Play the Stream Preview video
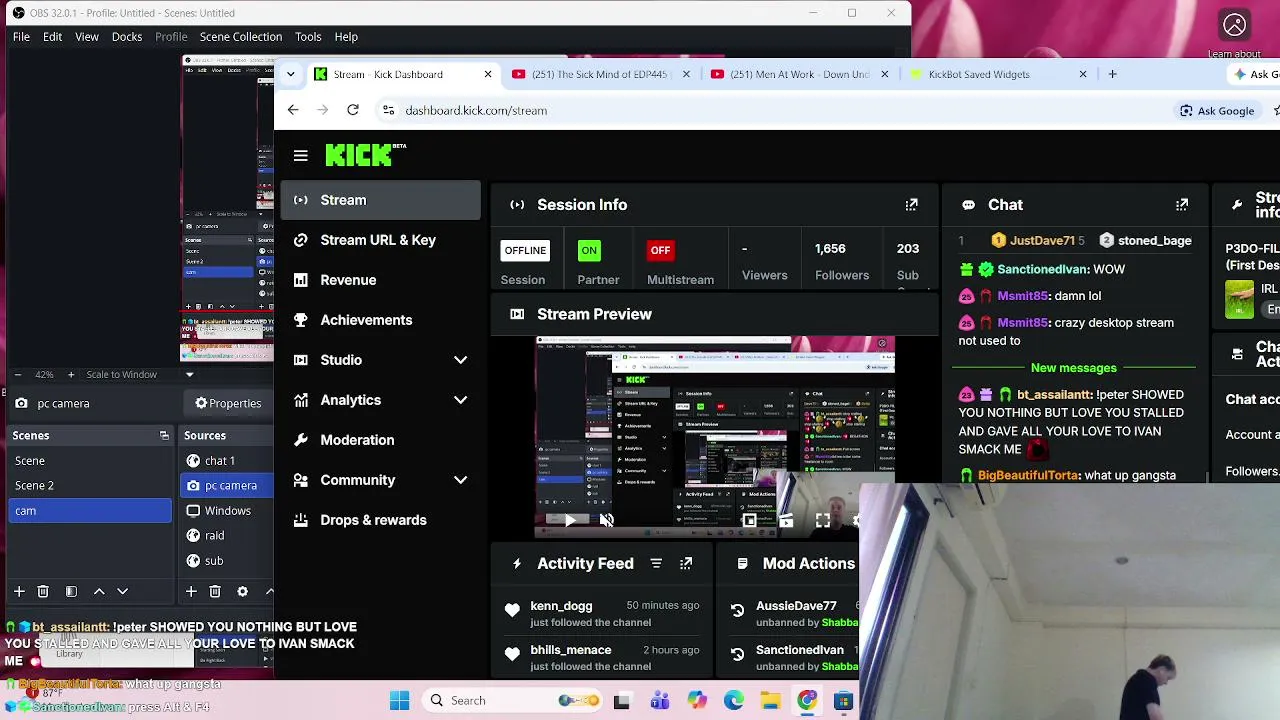 click(x=569, y=520)
